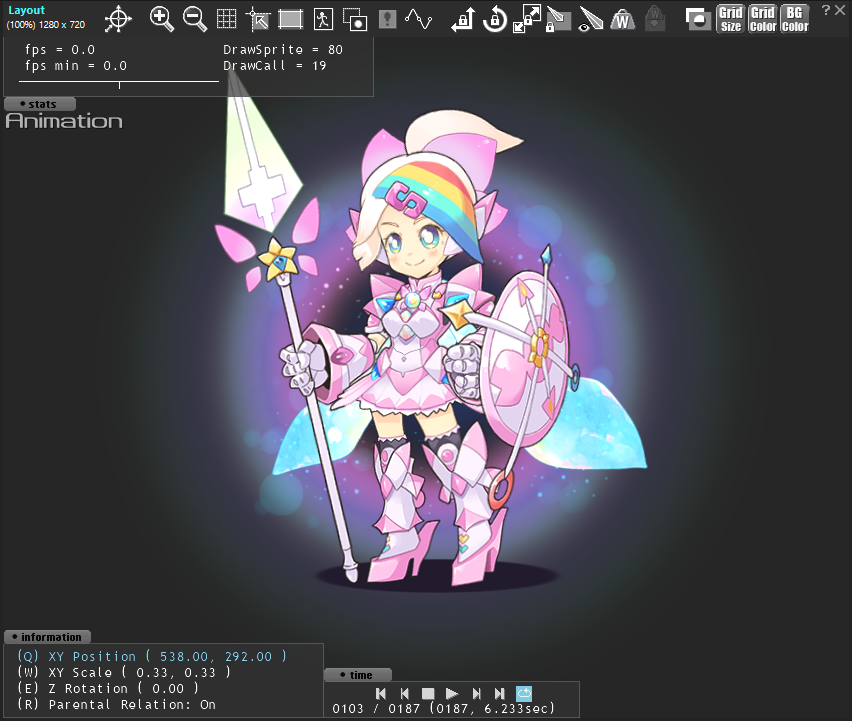This screenshot has width=852, height=721.
Task: Click the Animation label
Action: pos(64,121)
